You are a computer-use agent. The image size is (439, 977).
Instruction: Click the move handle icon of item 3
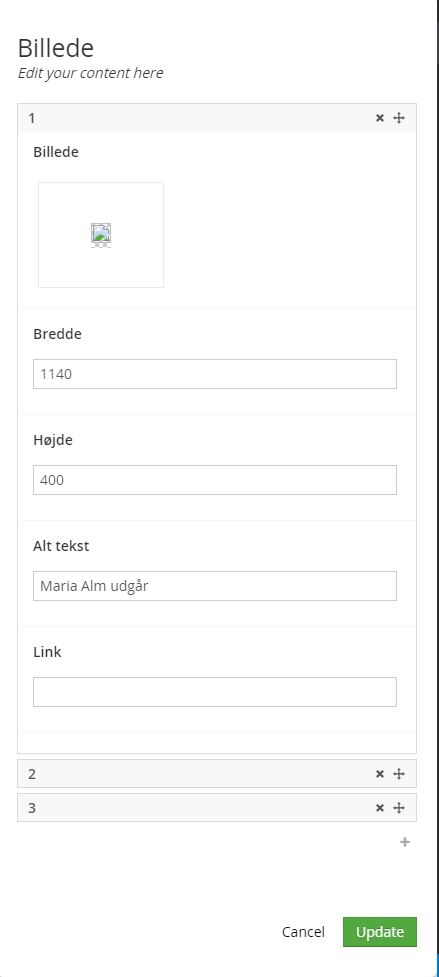399,808
